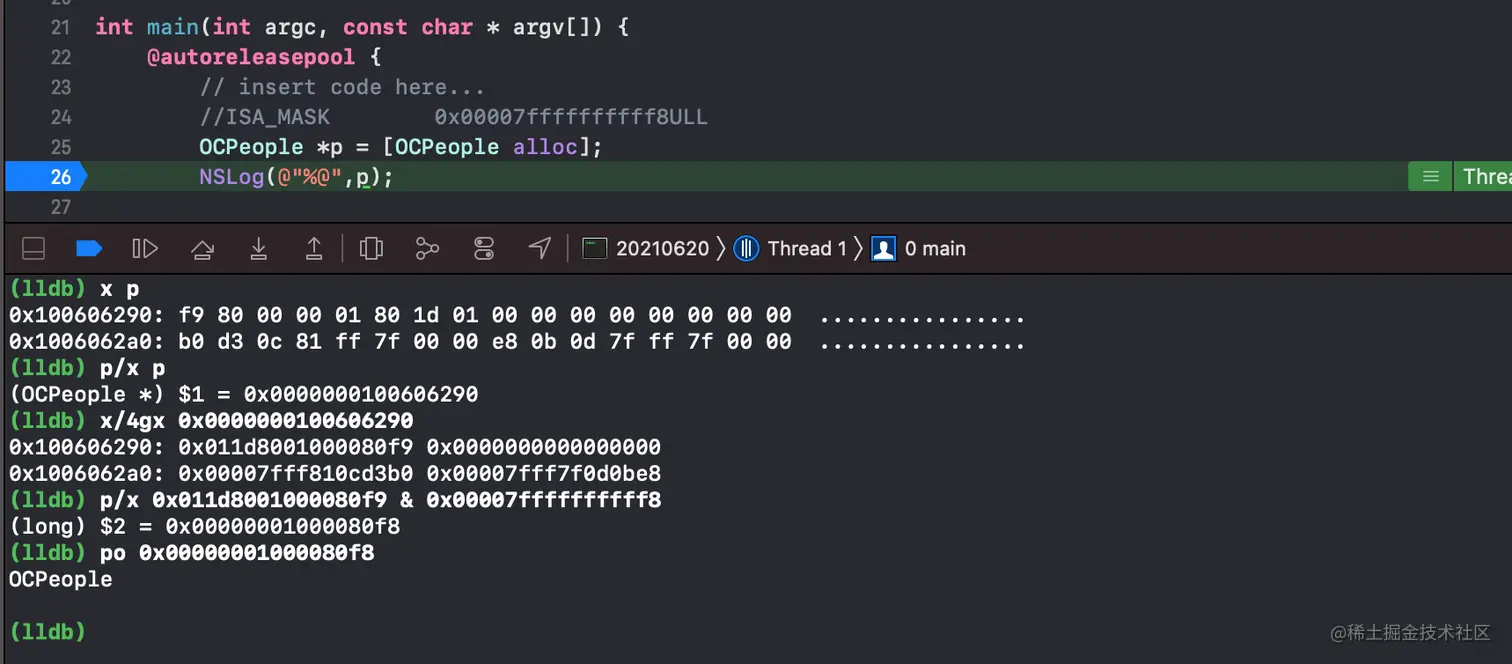Open the Thread 1 jump bar item
The width and height of the screenshot is (1512, 664).
point(790,248)
